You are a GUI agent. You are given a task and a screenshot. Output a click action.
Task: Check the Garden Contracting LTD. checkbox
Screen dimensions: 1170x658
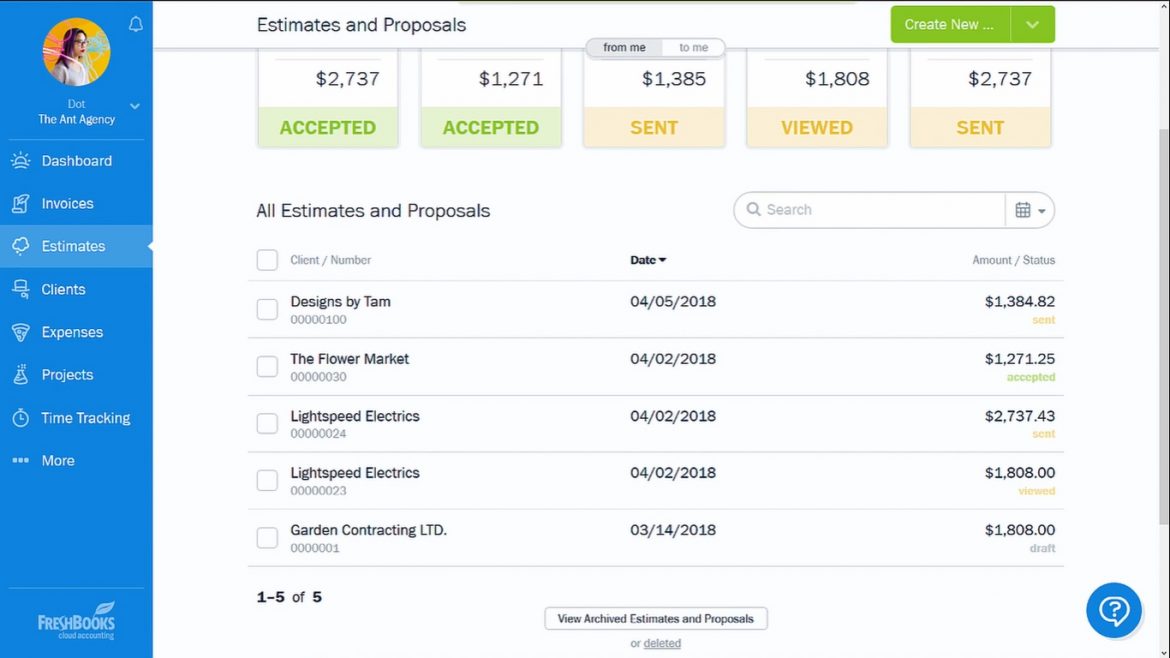pos(267,537)
